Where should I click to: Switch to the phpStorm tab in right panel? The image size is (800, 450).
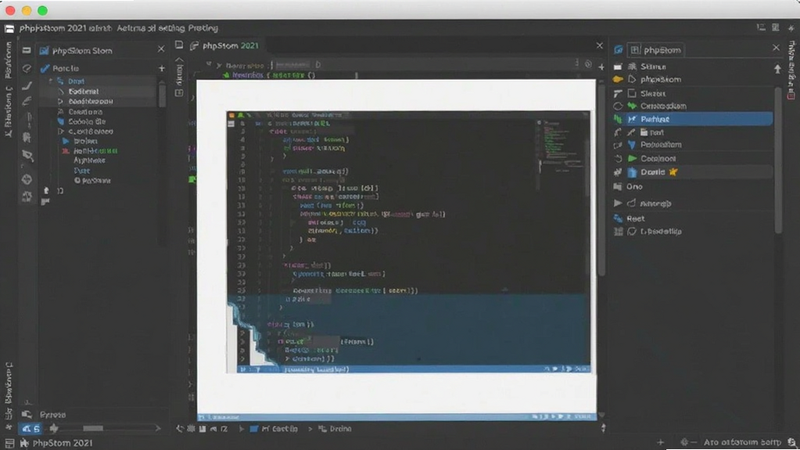click(x=656, y=50)
